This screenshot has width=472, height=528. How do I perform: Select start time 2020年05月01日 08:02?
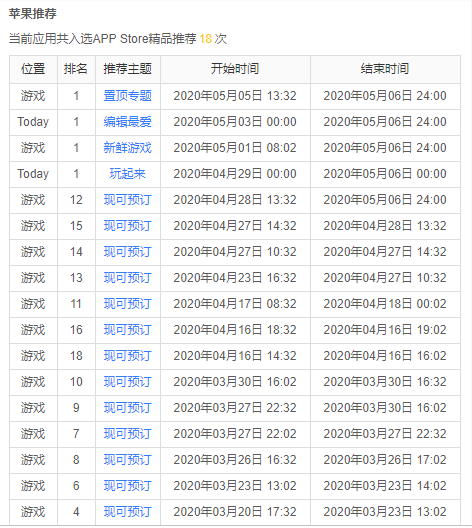[235, 148]
